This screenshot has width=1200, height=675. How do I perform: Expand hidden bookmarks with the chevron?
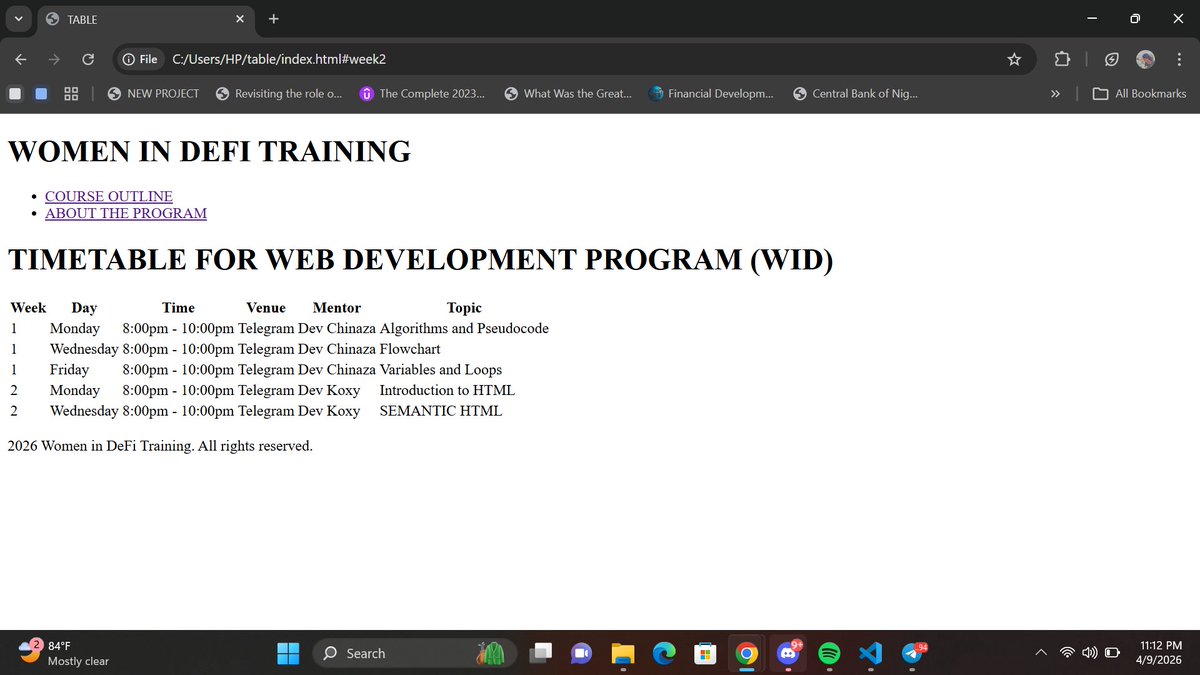click(1055, 93)
